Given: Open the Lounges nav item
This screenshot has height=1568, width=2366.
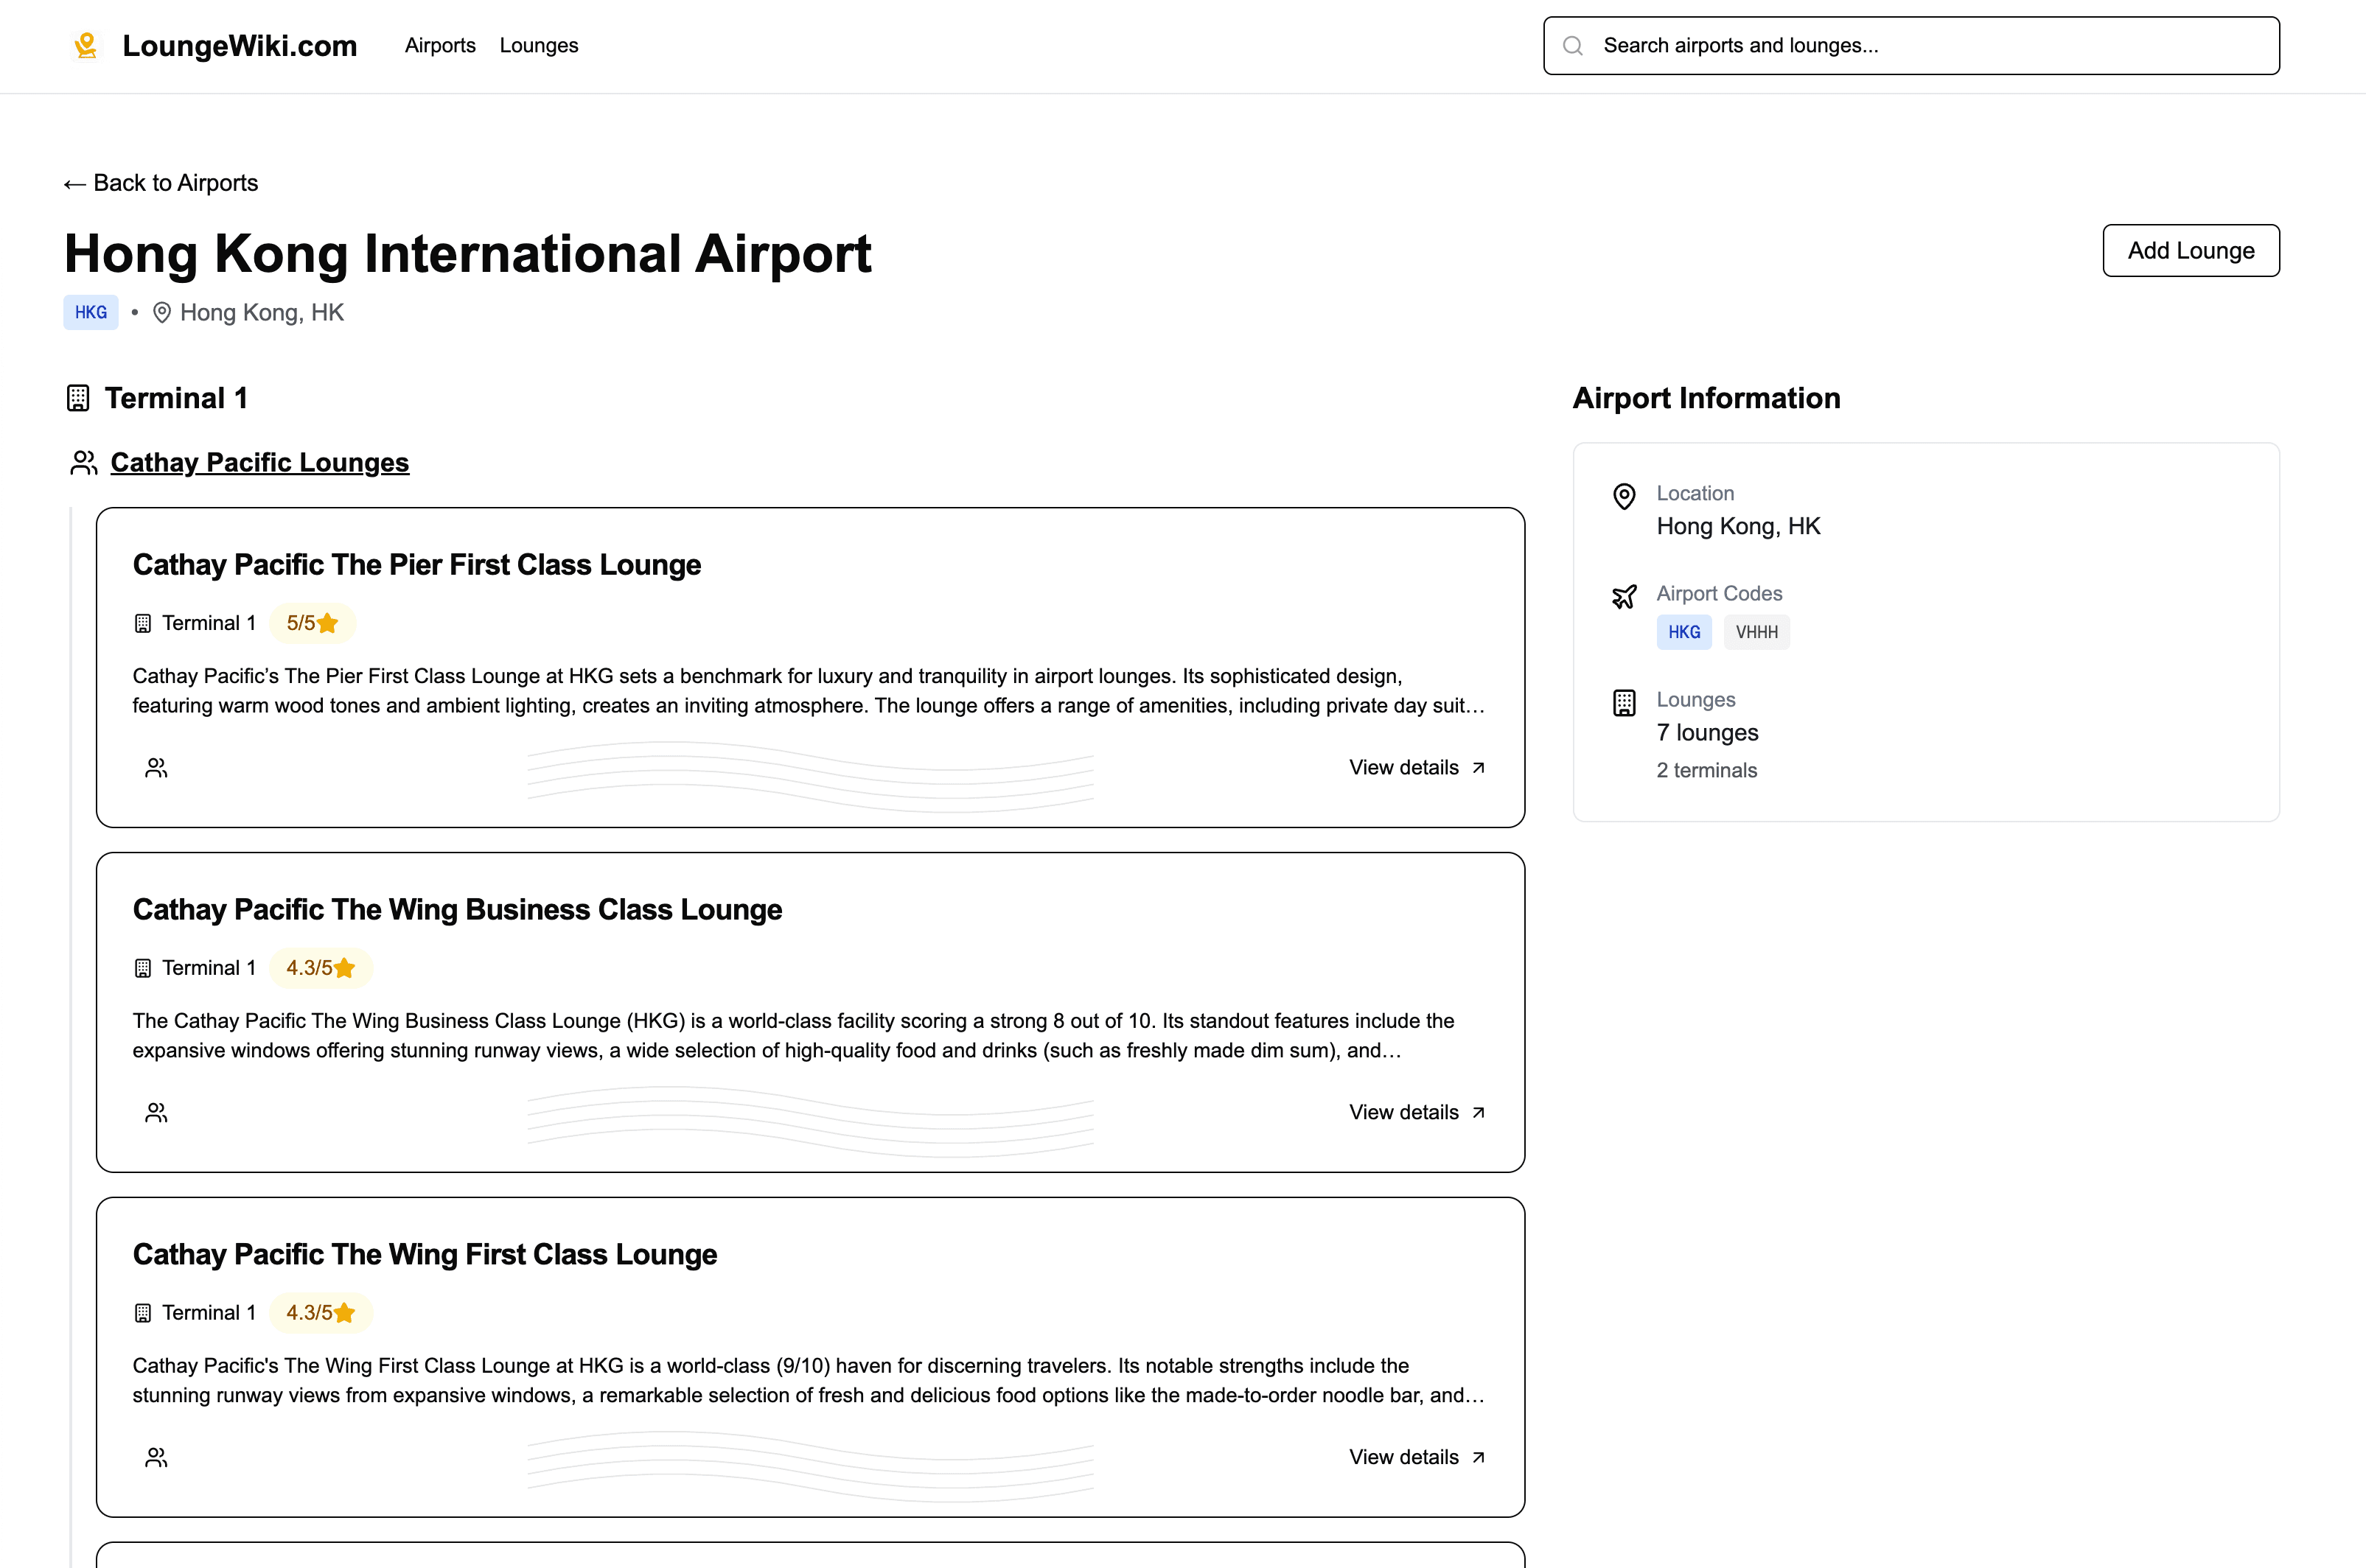Looking at the screenshot, I should coord(539,46).
